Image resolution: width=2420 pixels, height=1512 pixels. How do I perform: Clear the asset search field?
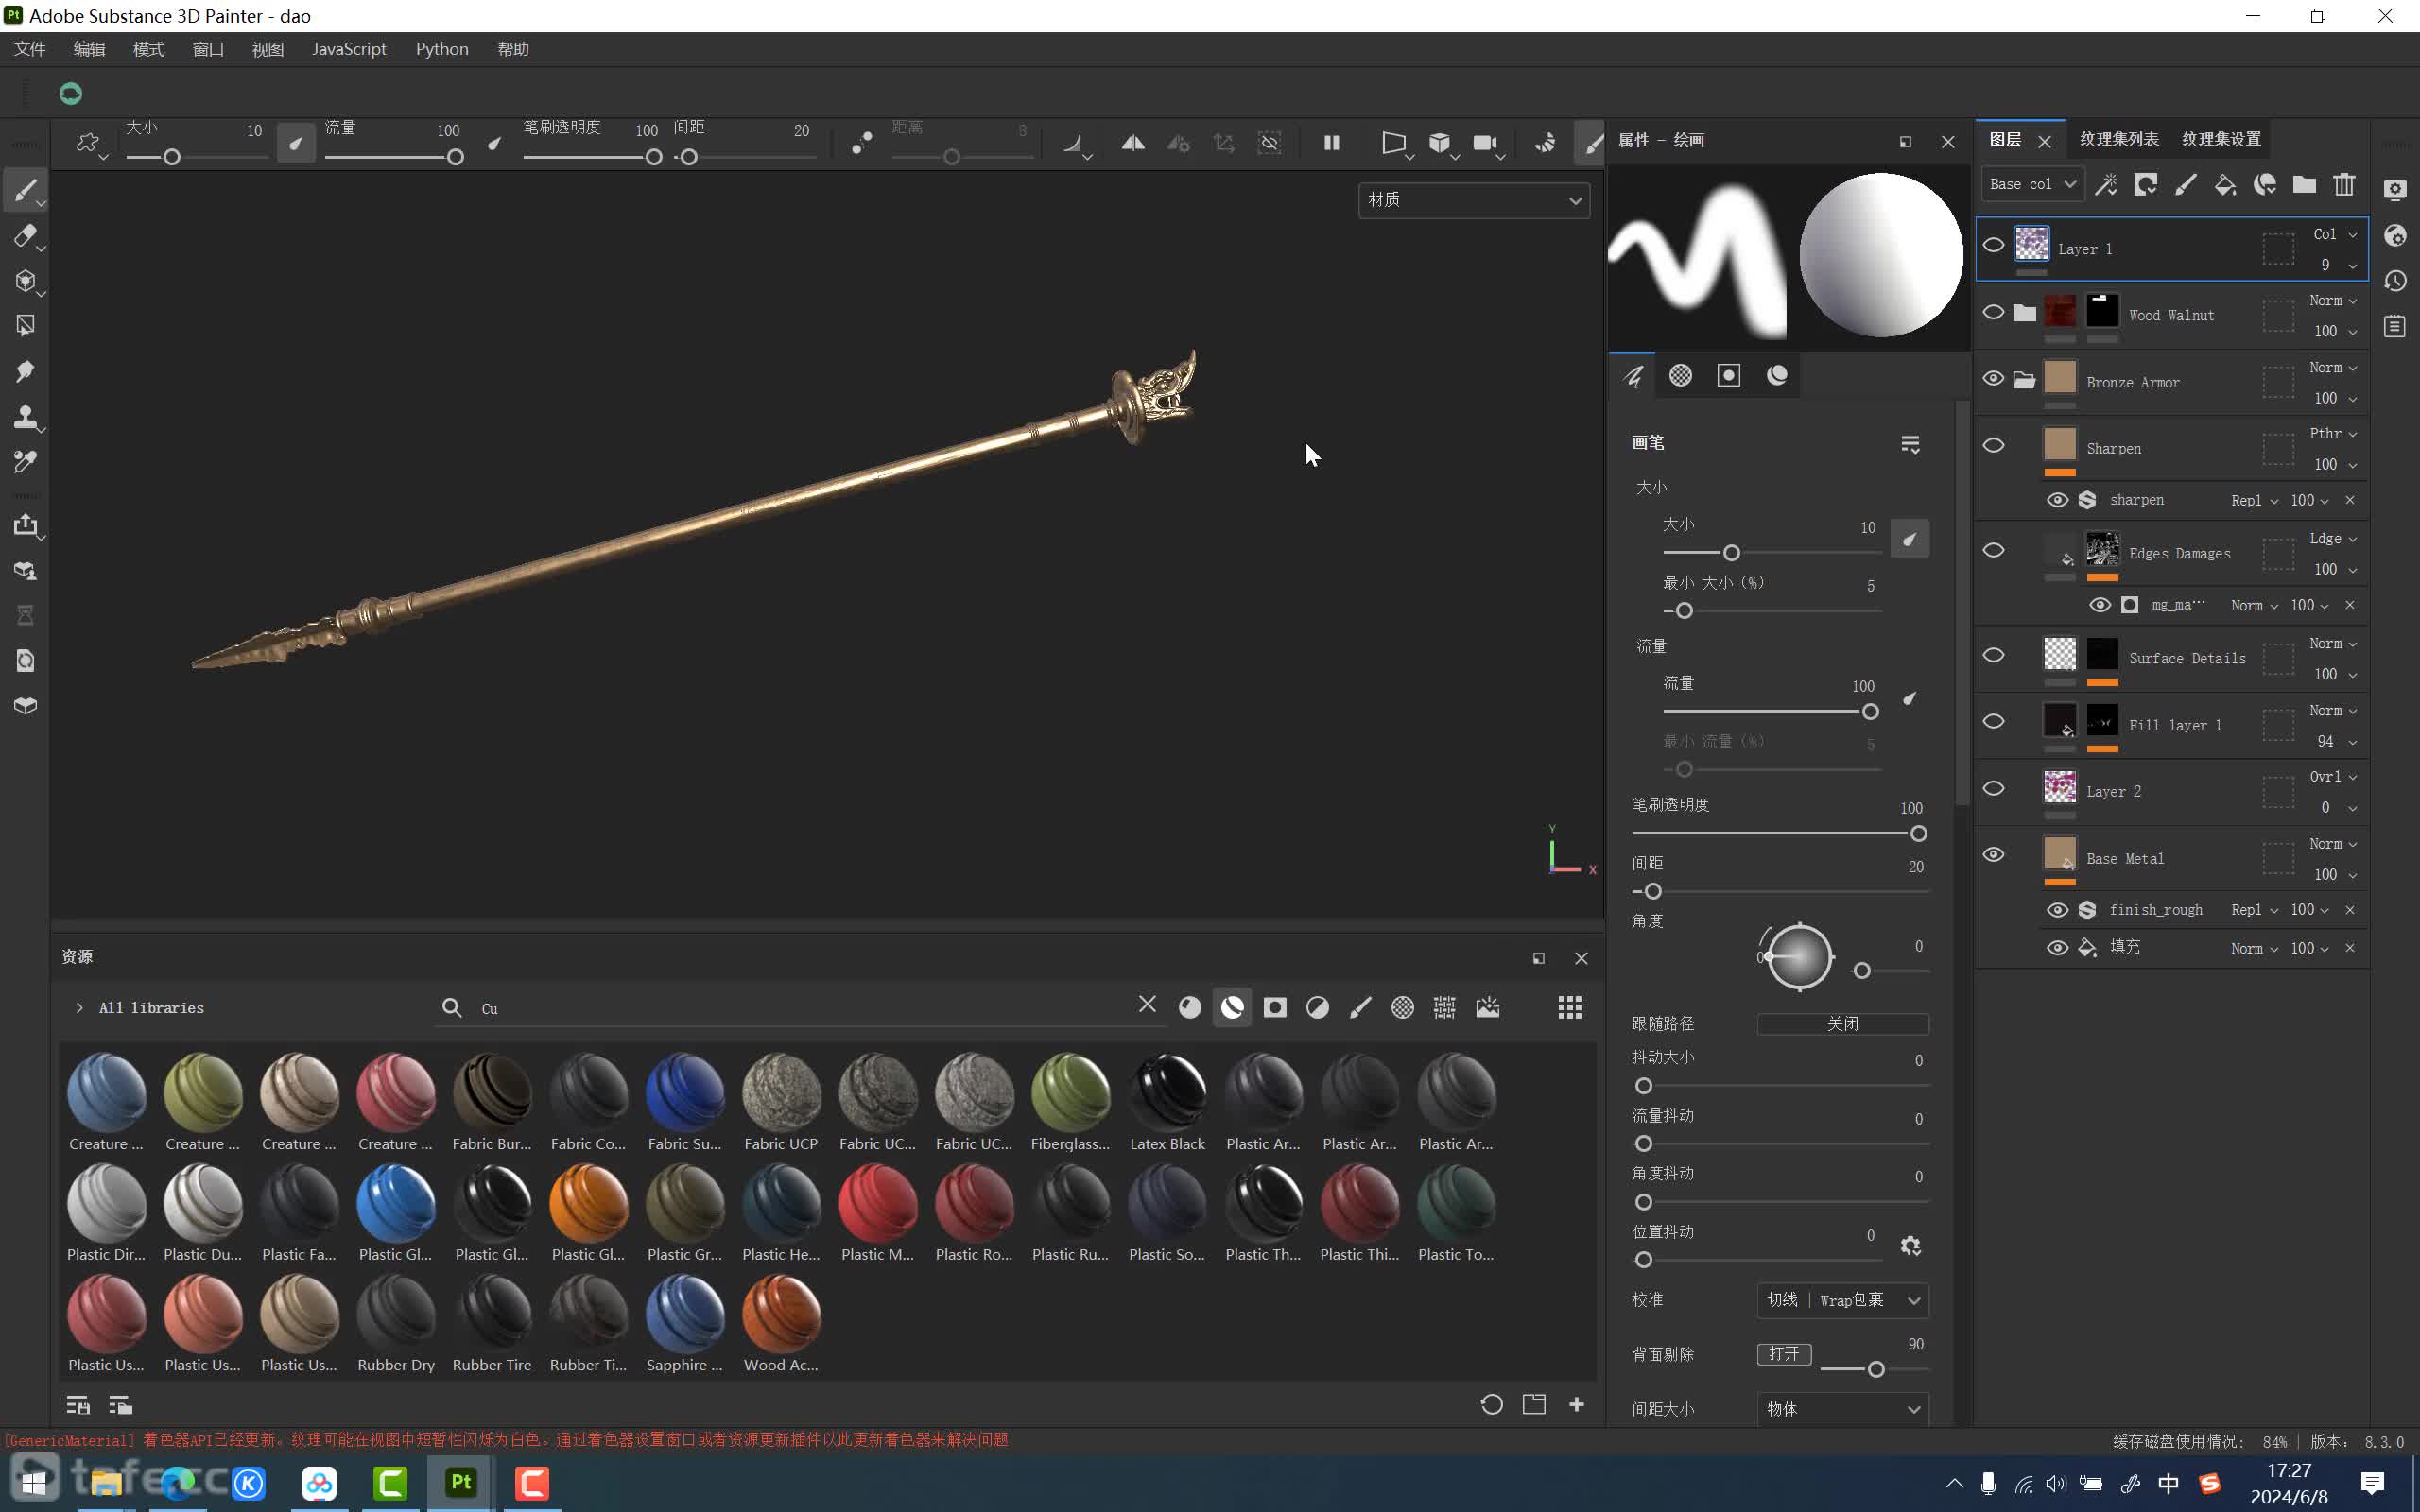point(1147,1004)
